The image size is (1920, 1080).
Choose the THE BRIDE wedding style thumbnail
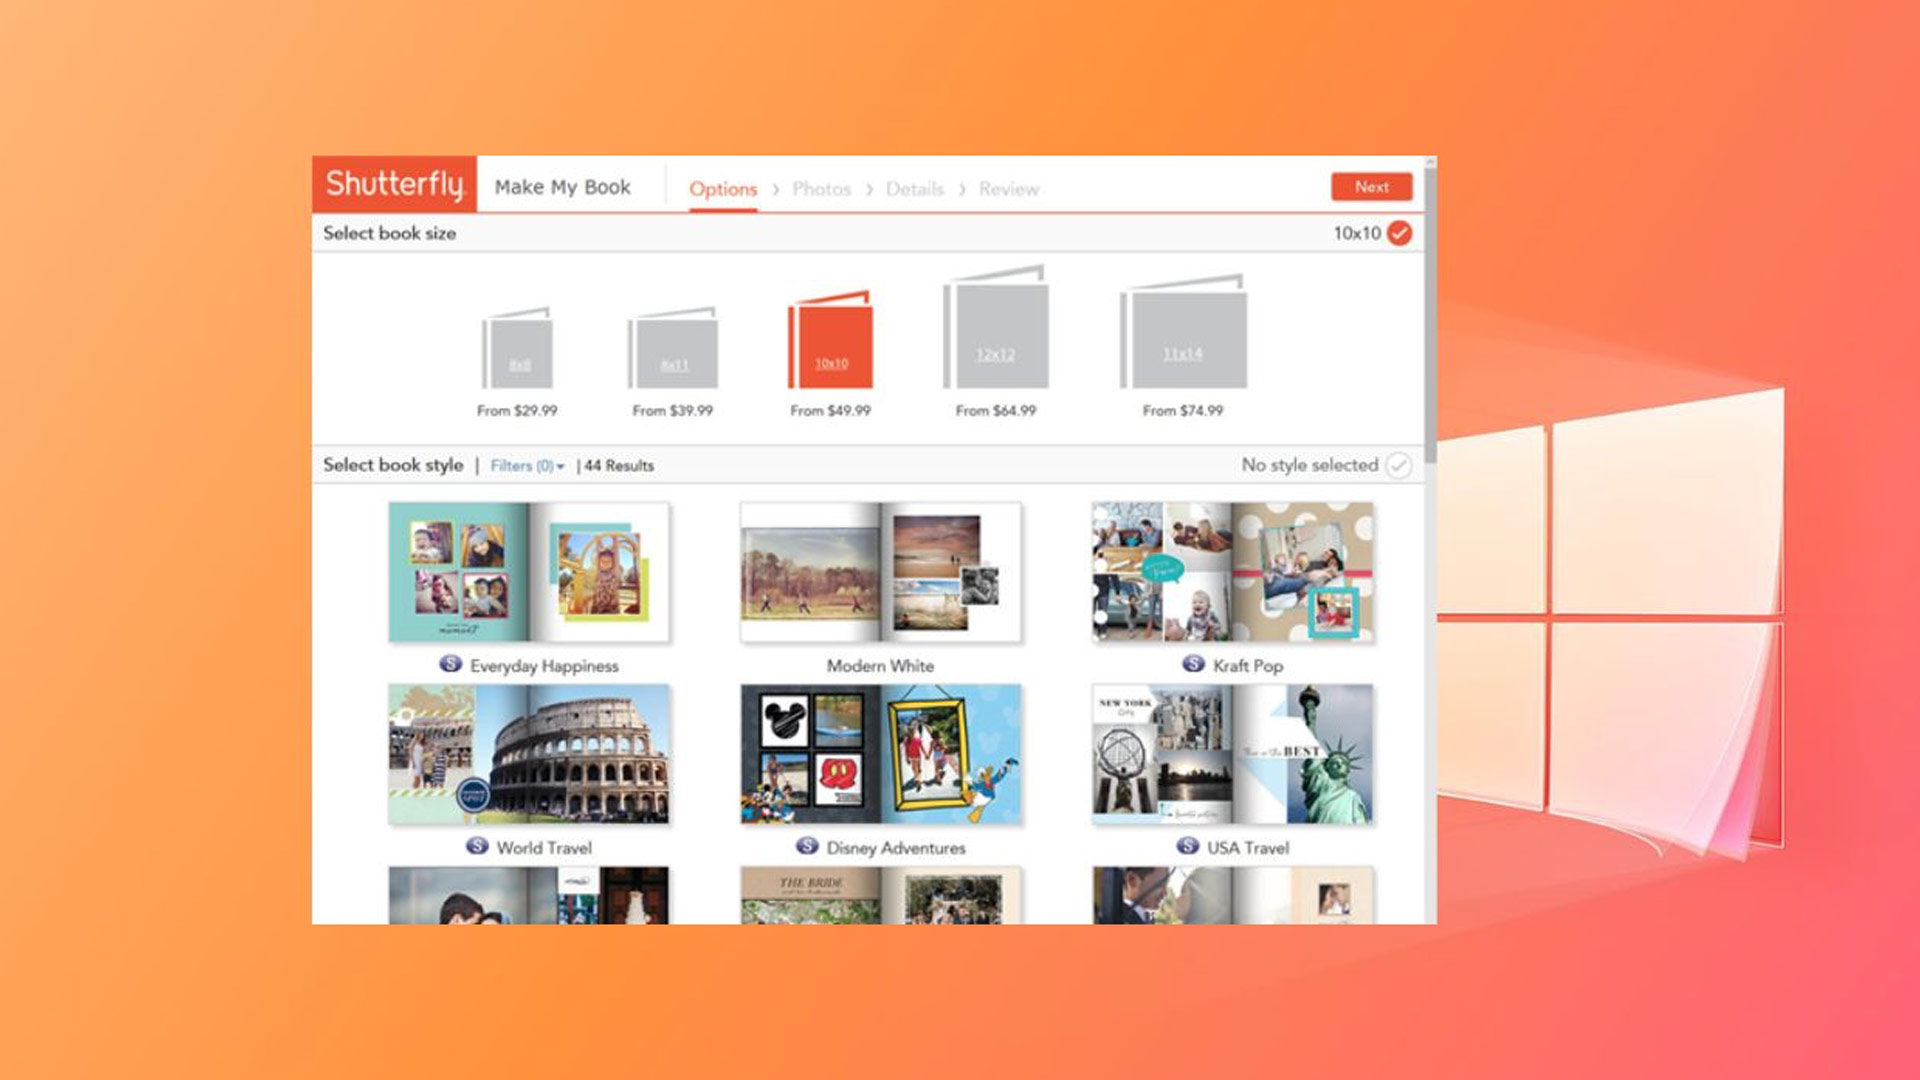pos(881,895)
